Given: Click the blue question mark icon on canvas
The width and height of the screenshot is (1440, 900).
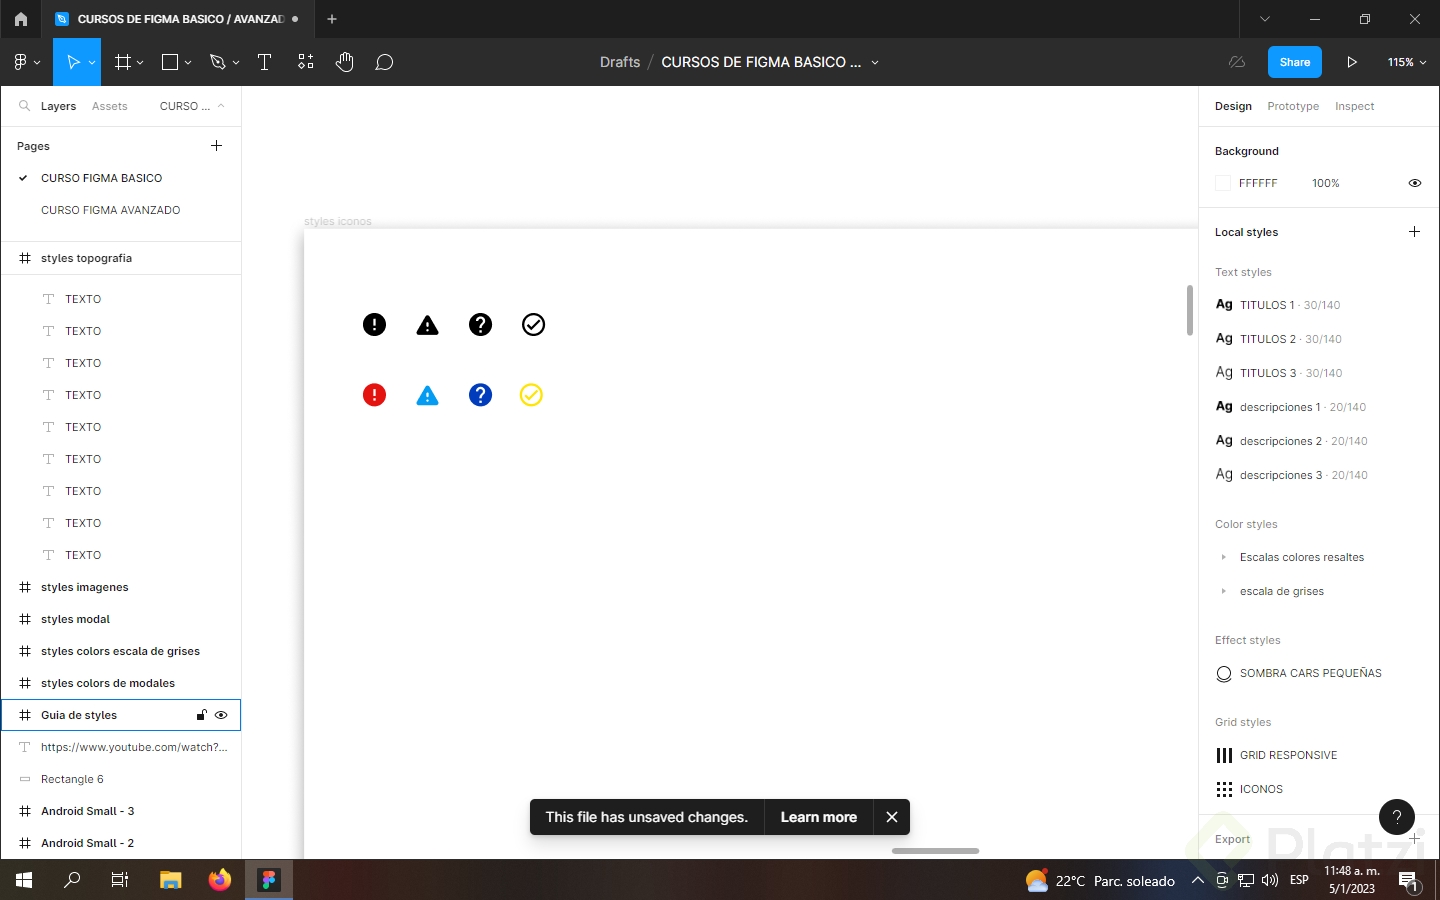Looking at the screenshot, I should click(x=480, y=395).
